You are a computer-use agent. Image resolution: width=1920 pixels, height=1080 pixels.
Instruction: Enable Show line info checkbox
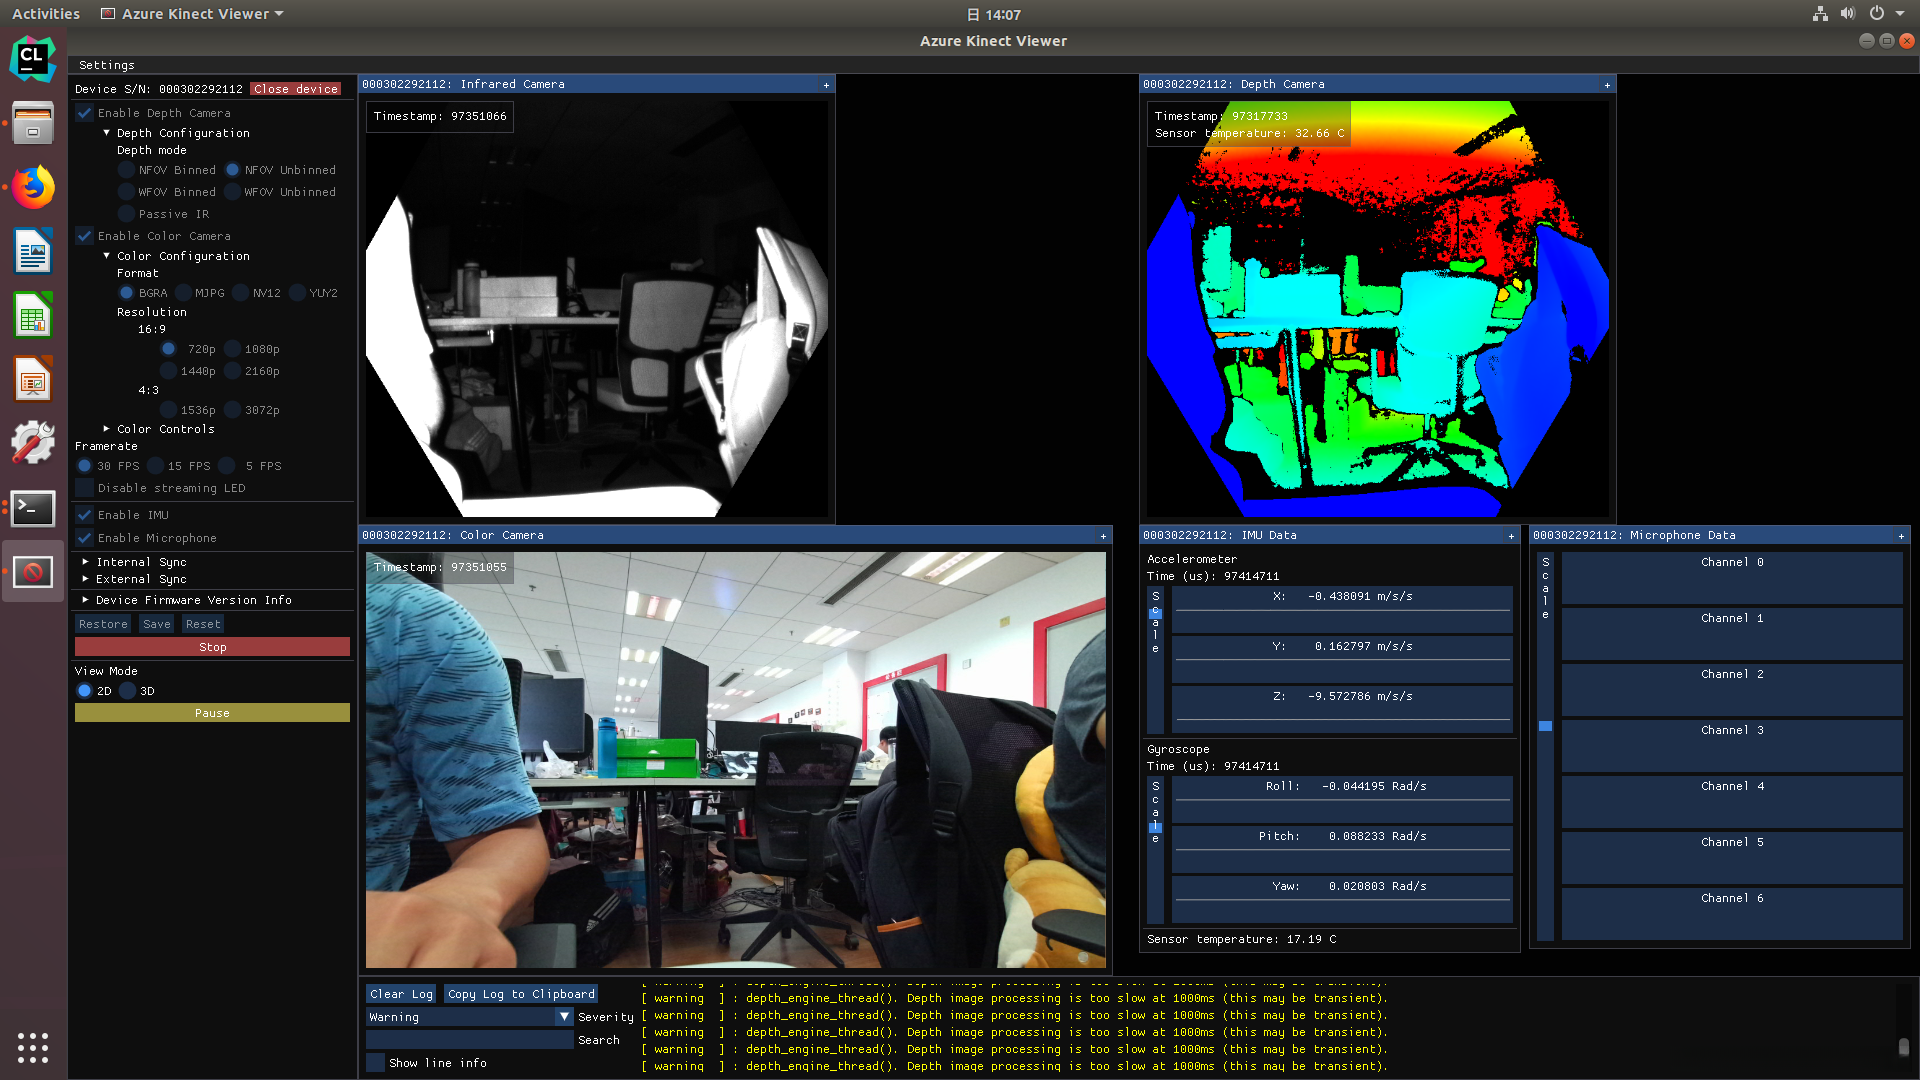(376, 1063)
